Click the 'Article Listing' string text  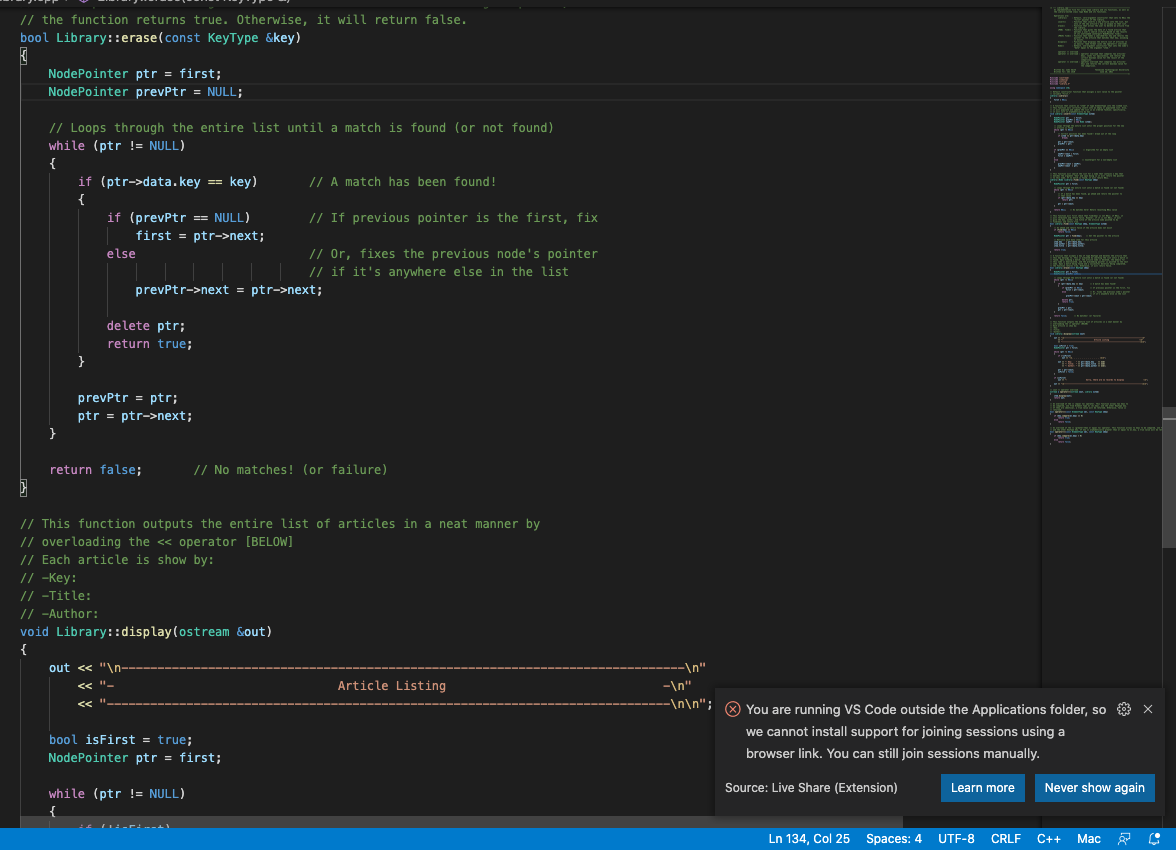pos(392,686)
